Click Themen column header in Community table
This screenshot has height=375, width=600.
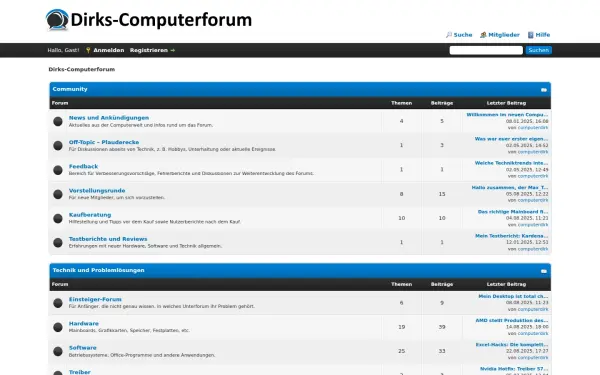401,103
